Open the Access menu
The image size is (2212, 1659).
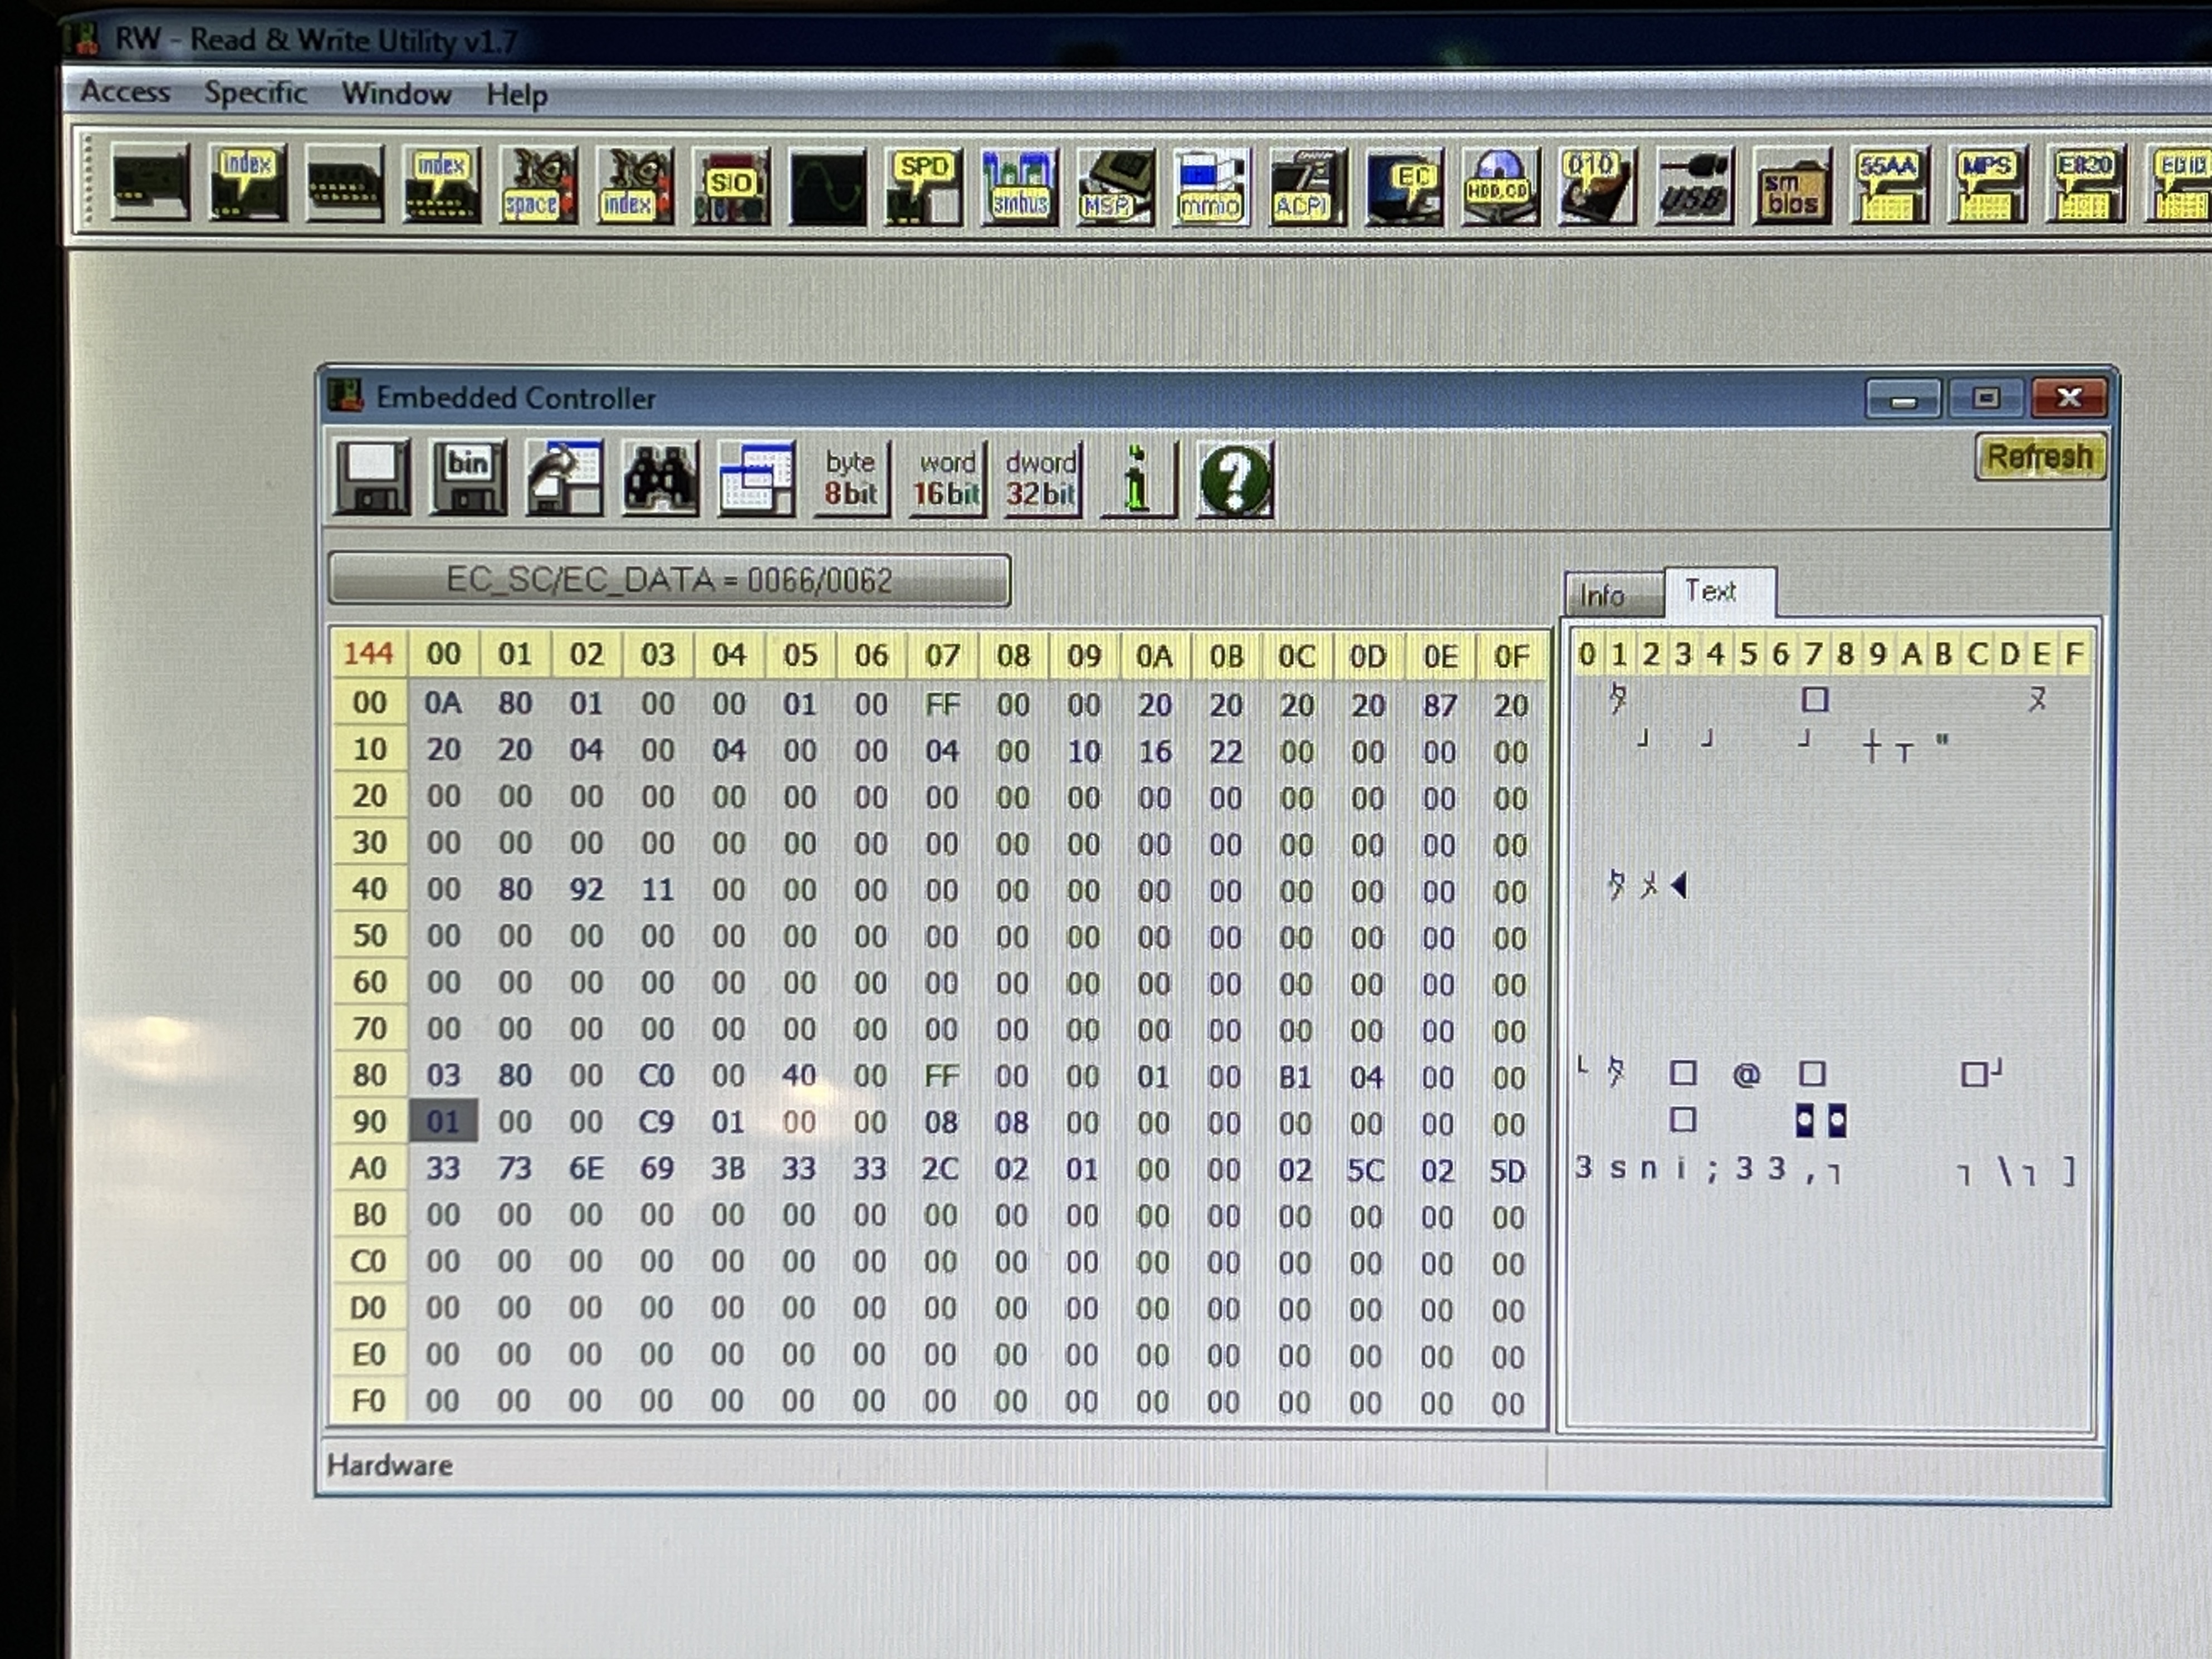[125, 92]
